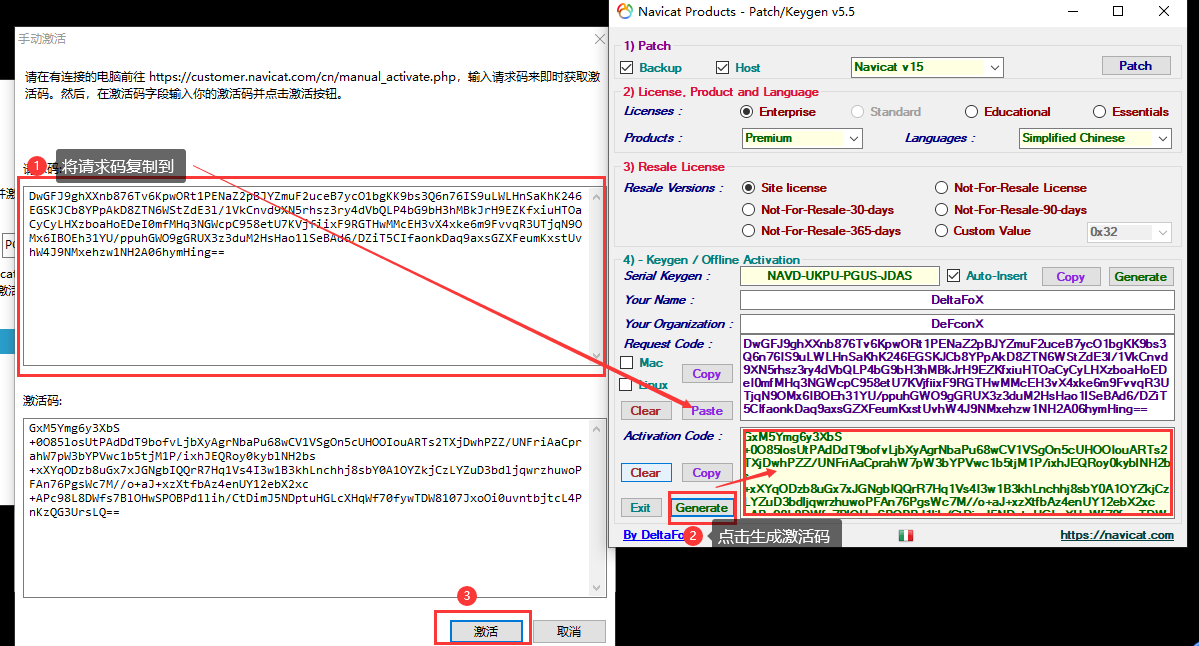Viewport: 1199px width, 646px height.
Task: Copy the activation code
Action: click(x=707, y=472)
